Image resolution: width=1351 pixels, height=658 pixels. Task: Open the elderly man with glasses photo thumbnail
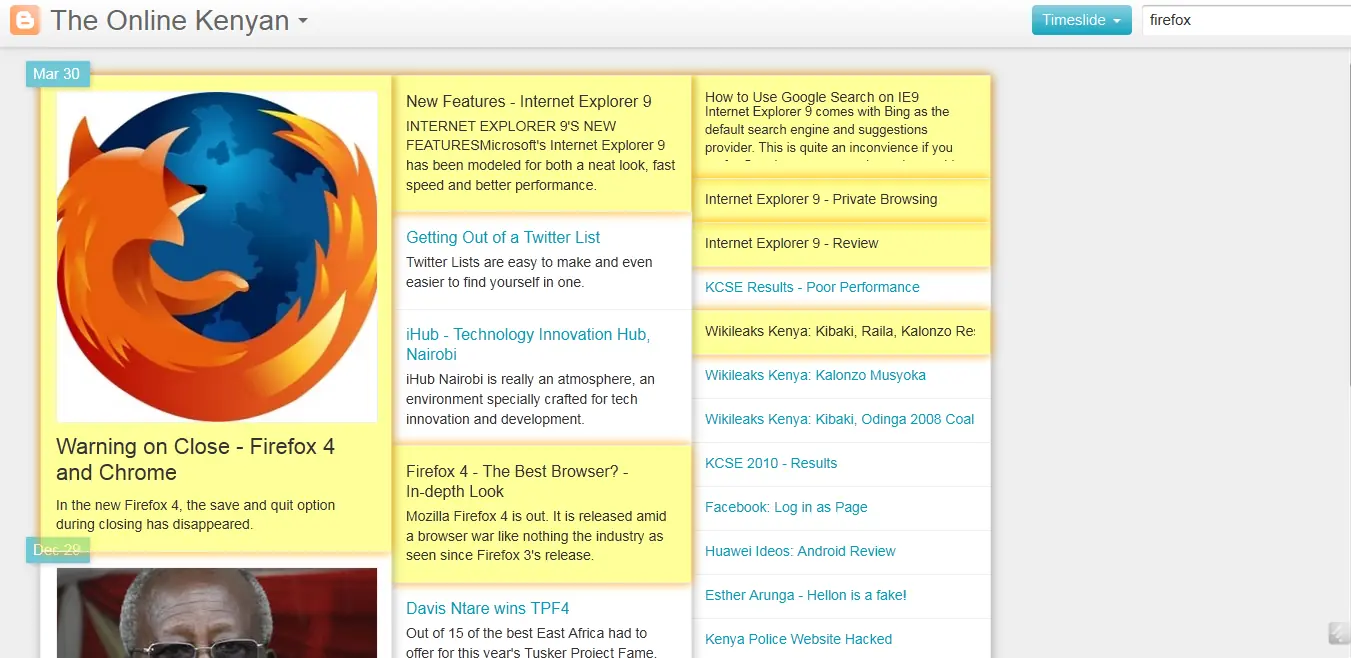pos(217,613)
